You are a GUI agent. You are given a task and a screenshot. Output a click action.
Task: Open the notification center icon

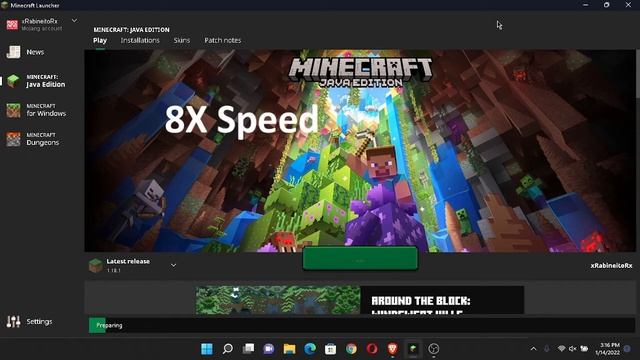pos(627,349)
